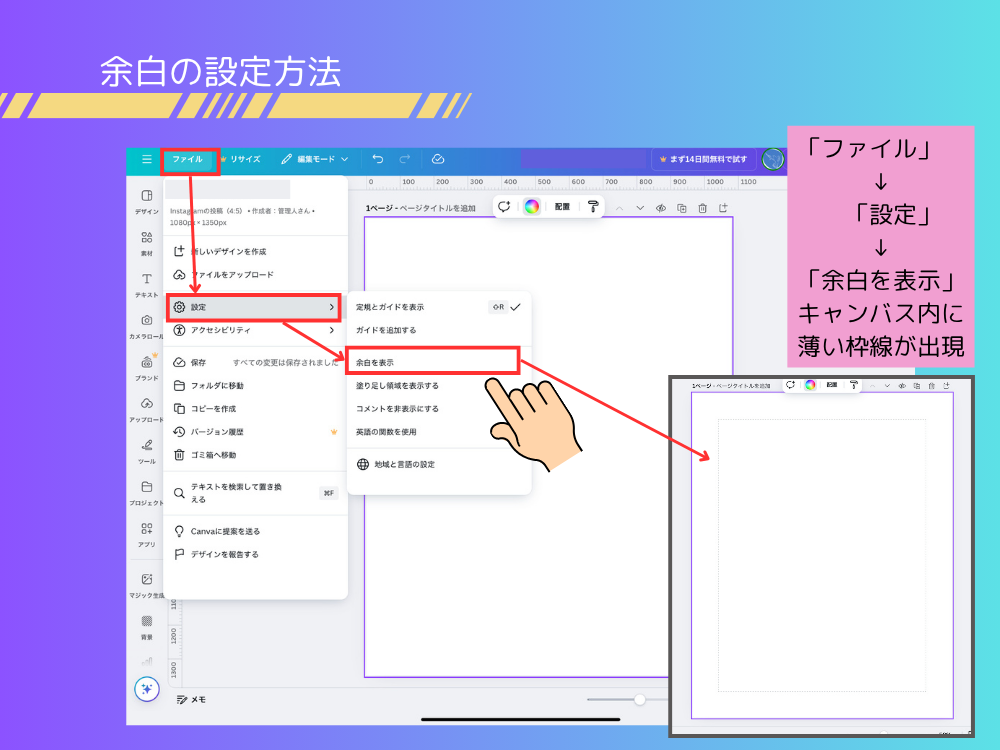
Task: Click Canvaに提案を送る entry
Action: (x=255, y=531)
